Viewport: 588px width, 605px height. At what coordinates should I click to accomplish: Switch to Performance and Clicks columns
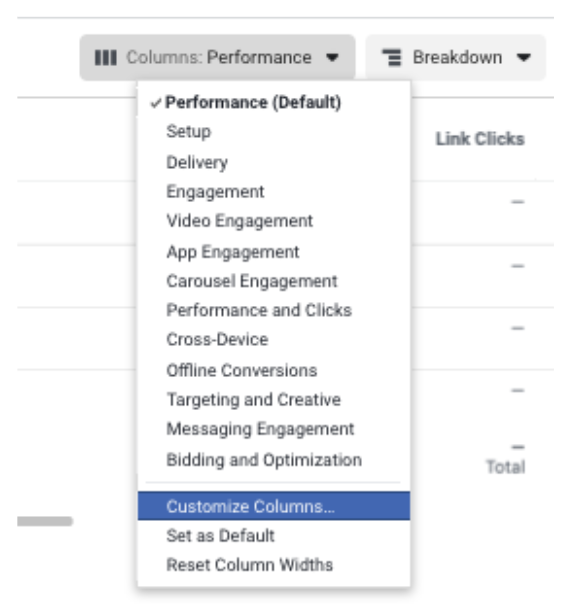[x=274, y=311]
